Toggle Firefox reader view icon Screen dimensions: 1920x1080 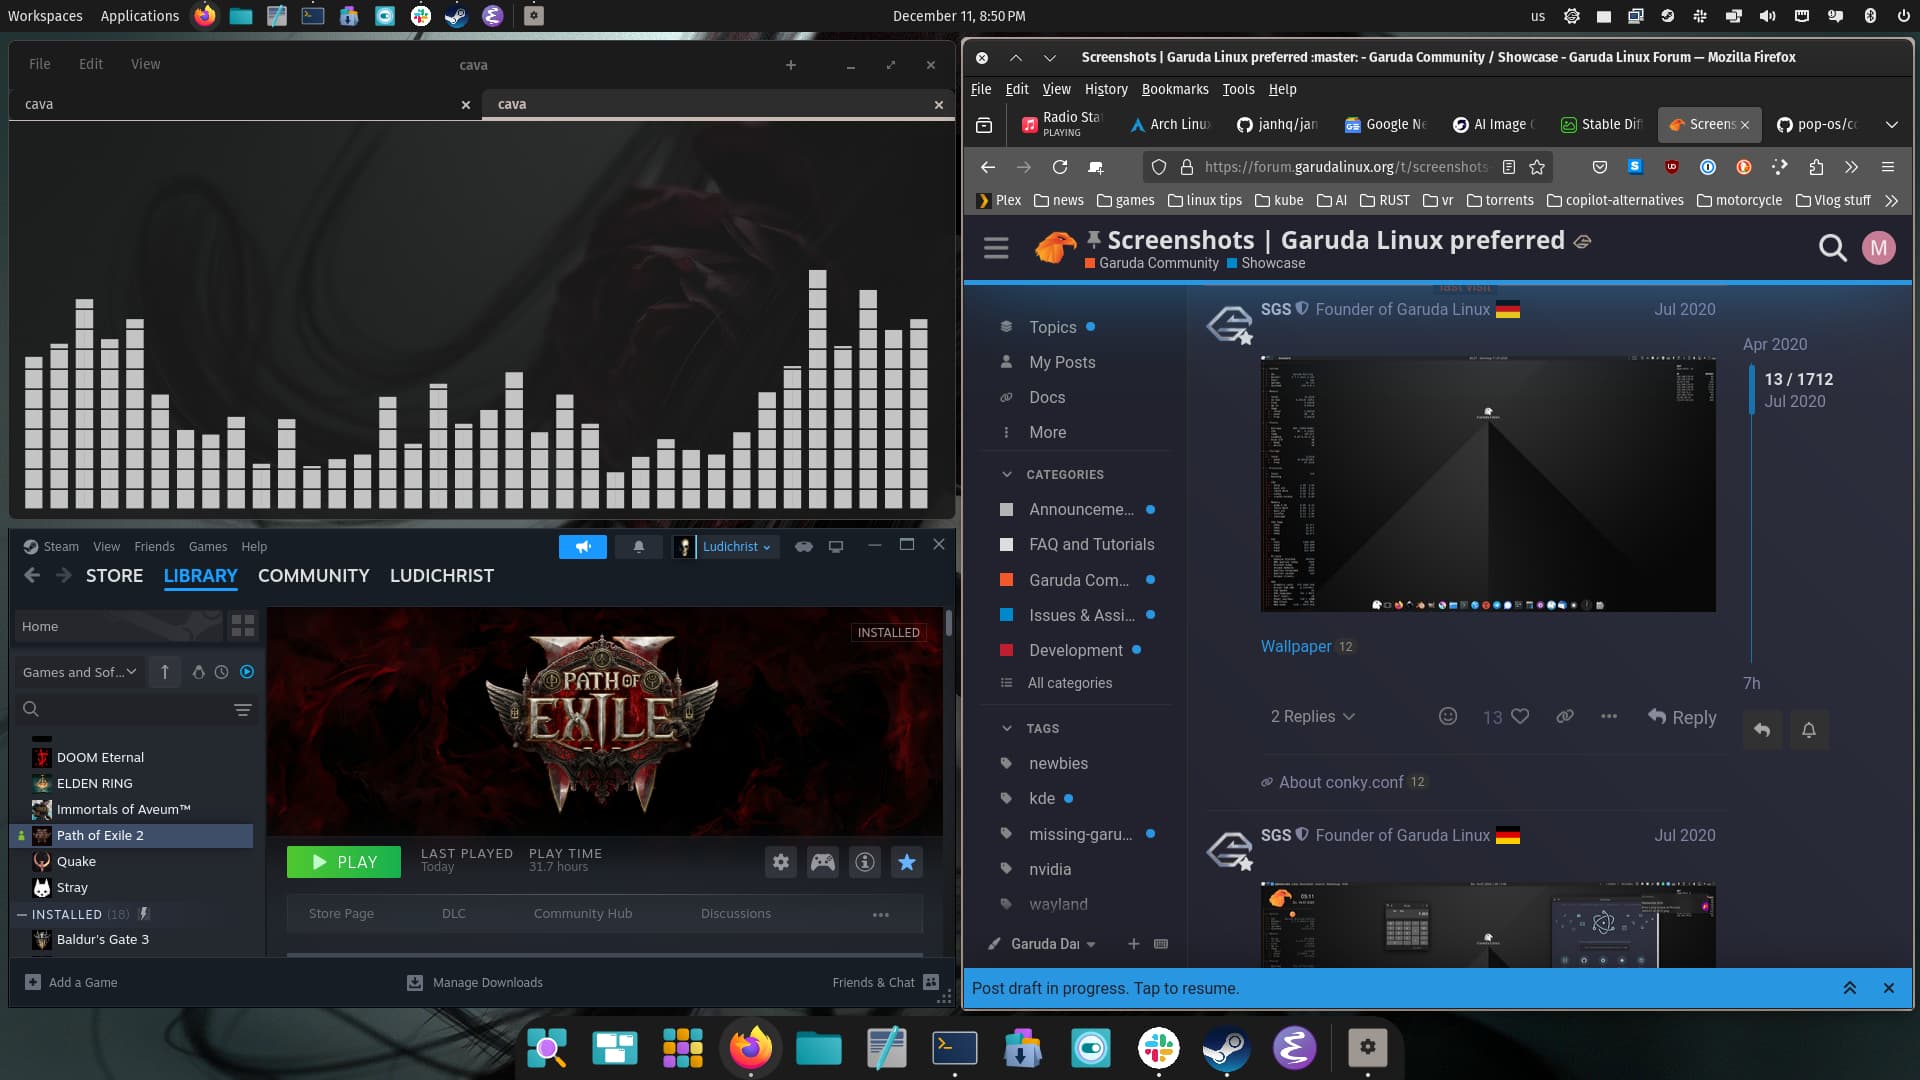tap(1509, 167)
